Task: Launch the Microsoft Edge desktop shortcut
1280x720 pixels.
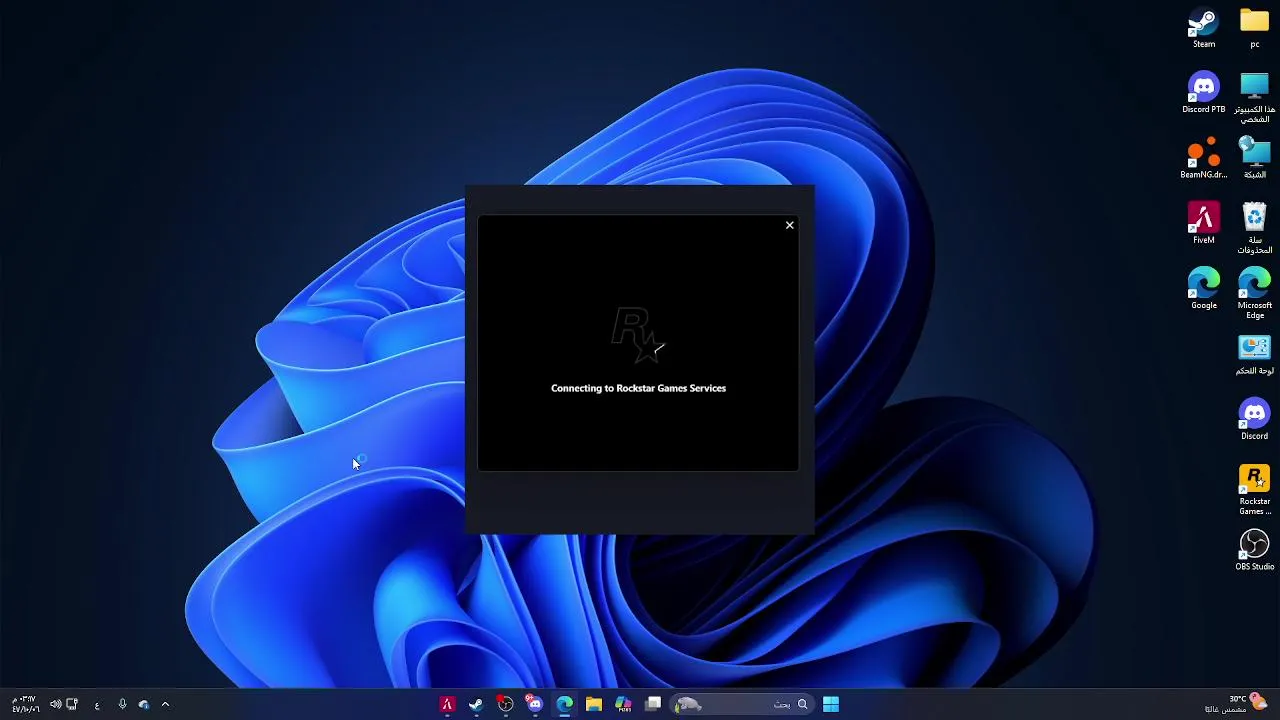Action: pos(1254,294)
